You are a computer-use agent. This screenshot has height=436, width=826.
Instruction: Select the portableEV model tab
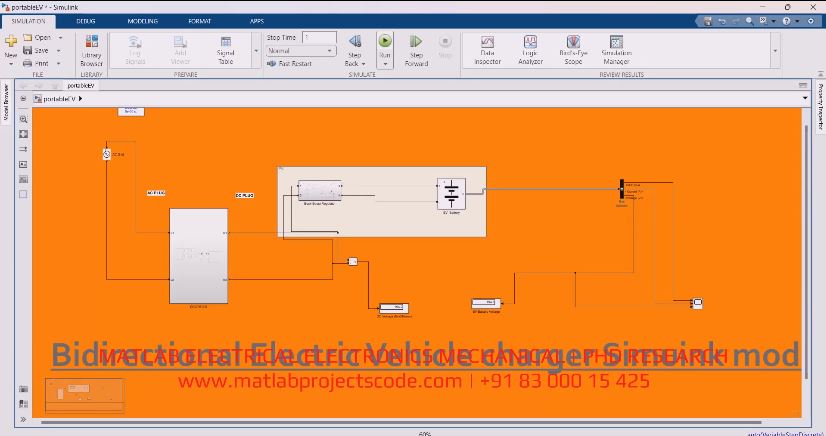point(81,85)
